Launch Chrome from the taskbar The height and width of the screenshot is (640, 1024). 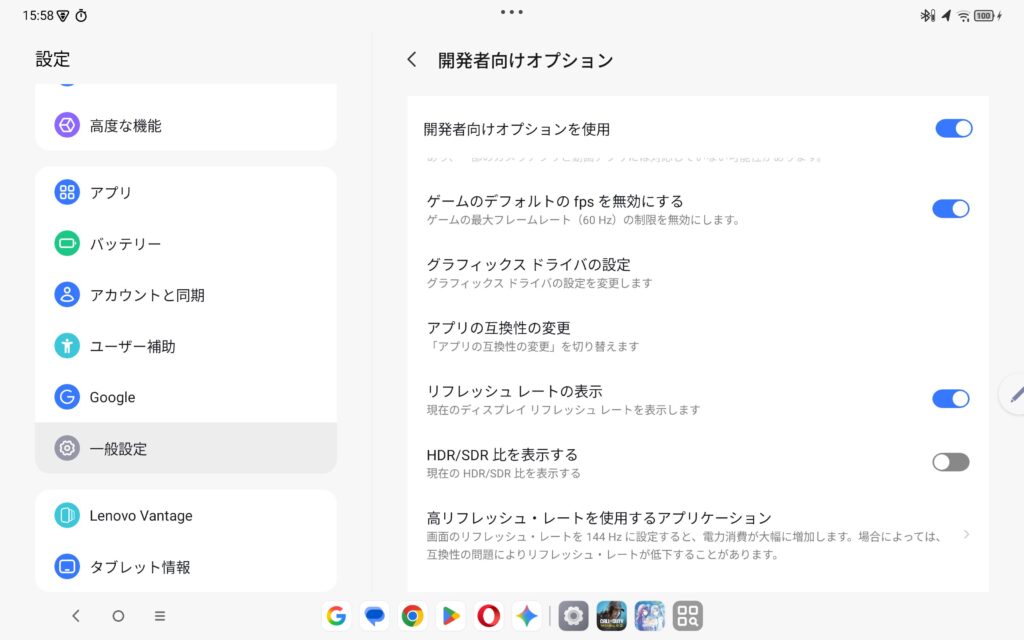pyautogui.click(x=412, y=616)
